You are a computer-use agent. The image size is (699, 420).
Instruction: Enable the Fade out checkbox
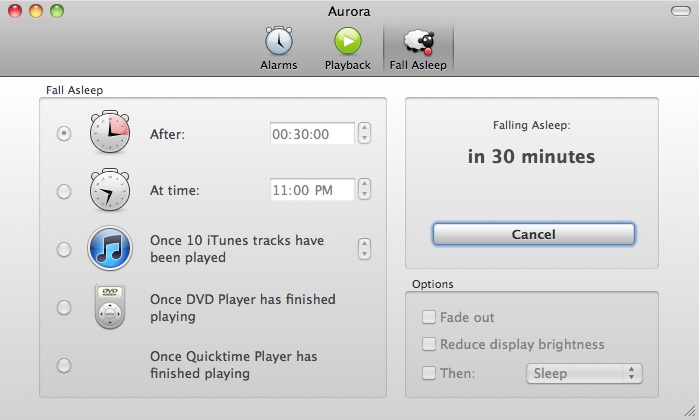coord(429,318)
